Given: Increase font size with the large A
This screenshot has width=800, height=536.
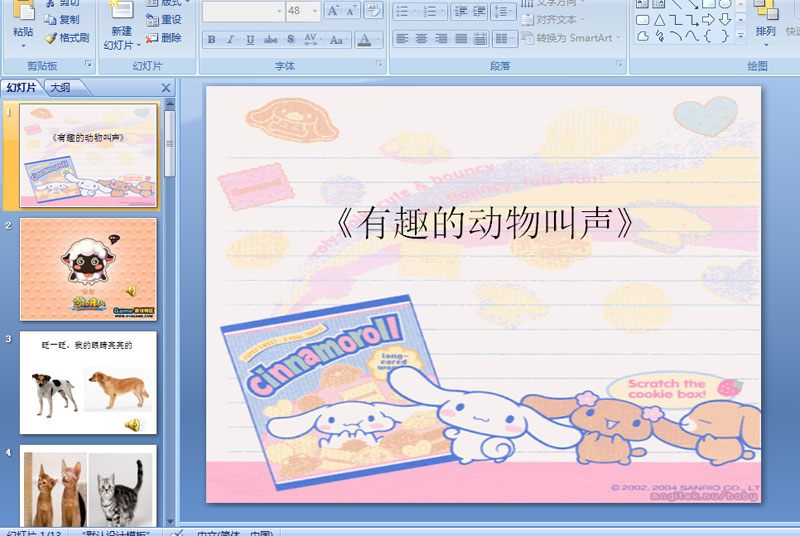Looking at the screenshot, I should [333, 11].
